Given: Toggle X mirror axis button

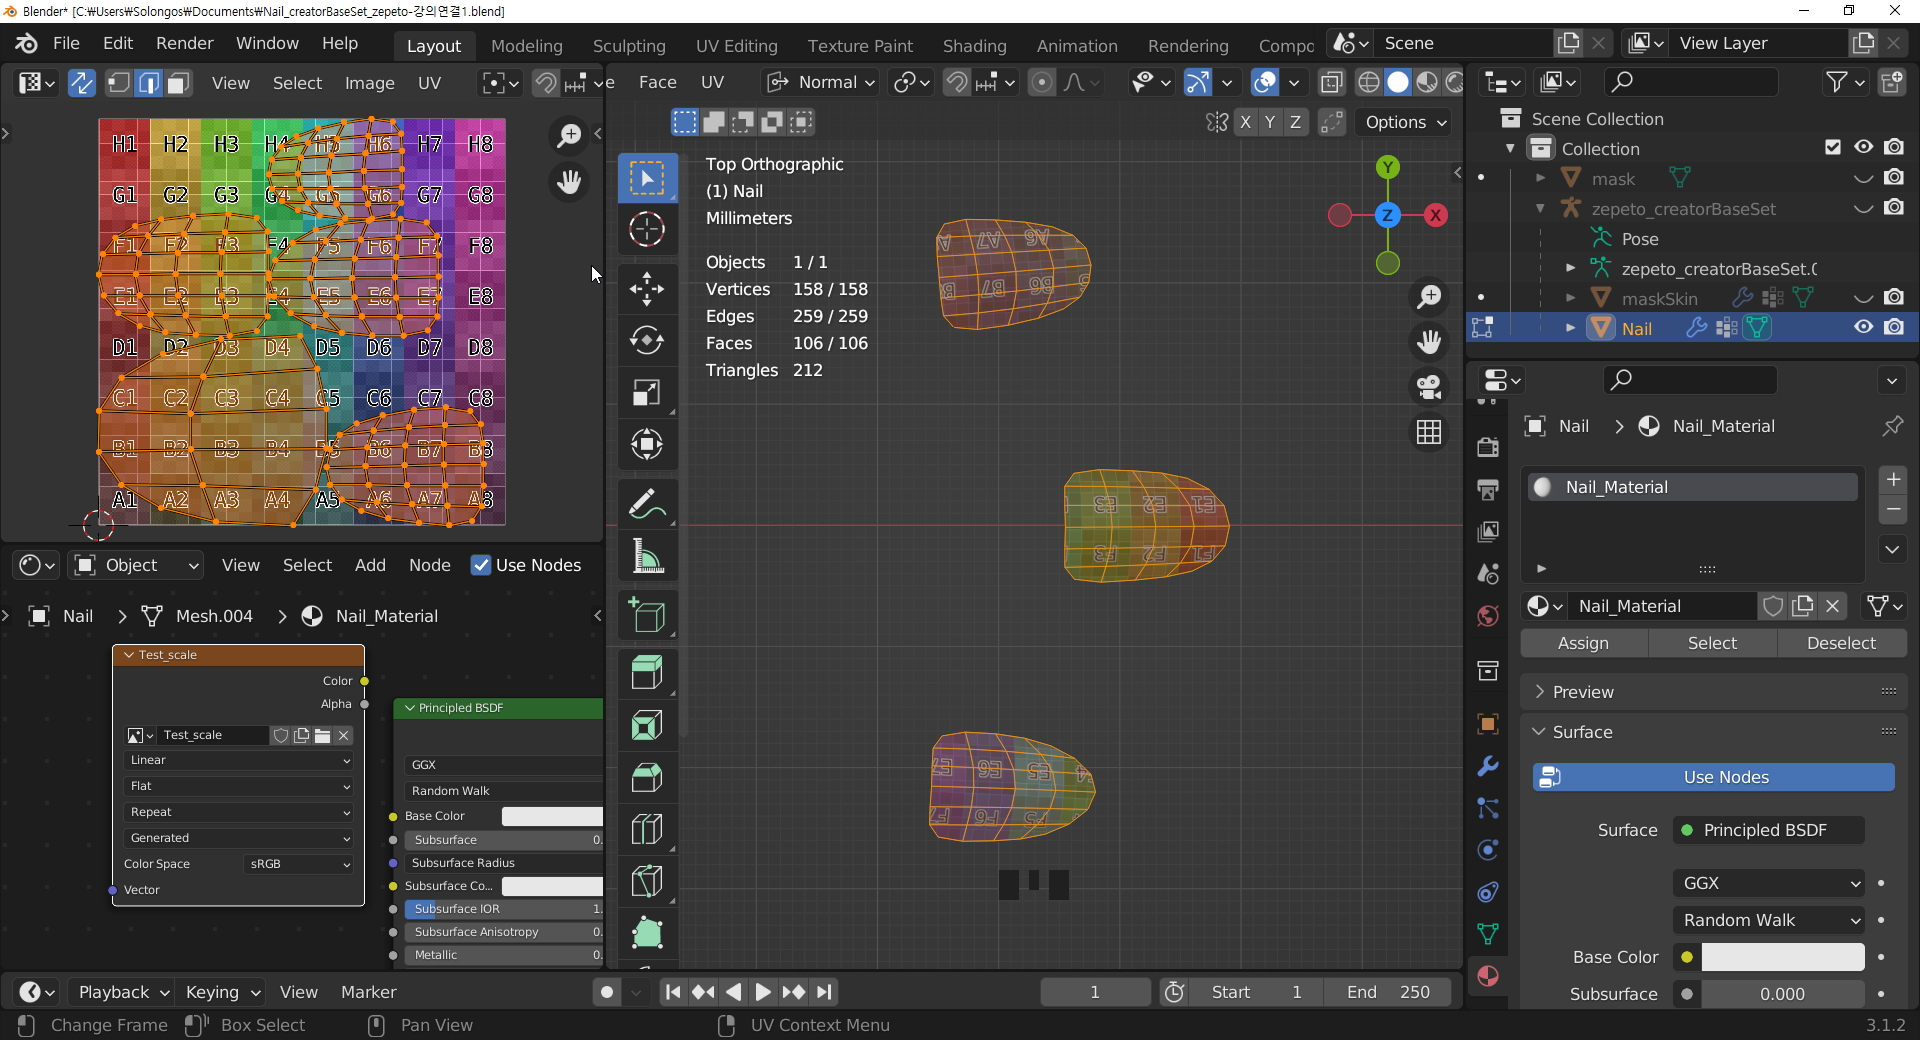Looking at the screenshot, I should [1245, 122].
